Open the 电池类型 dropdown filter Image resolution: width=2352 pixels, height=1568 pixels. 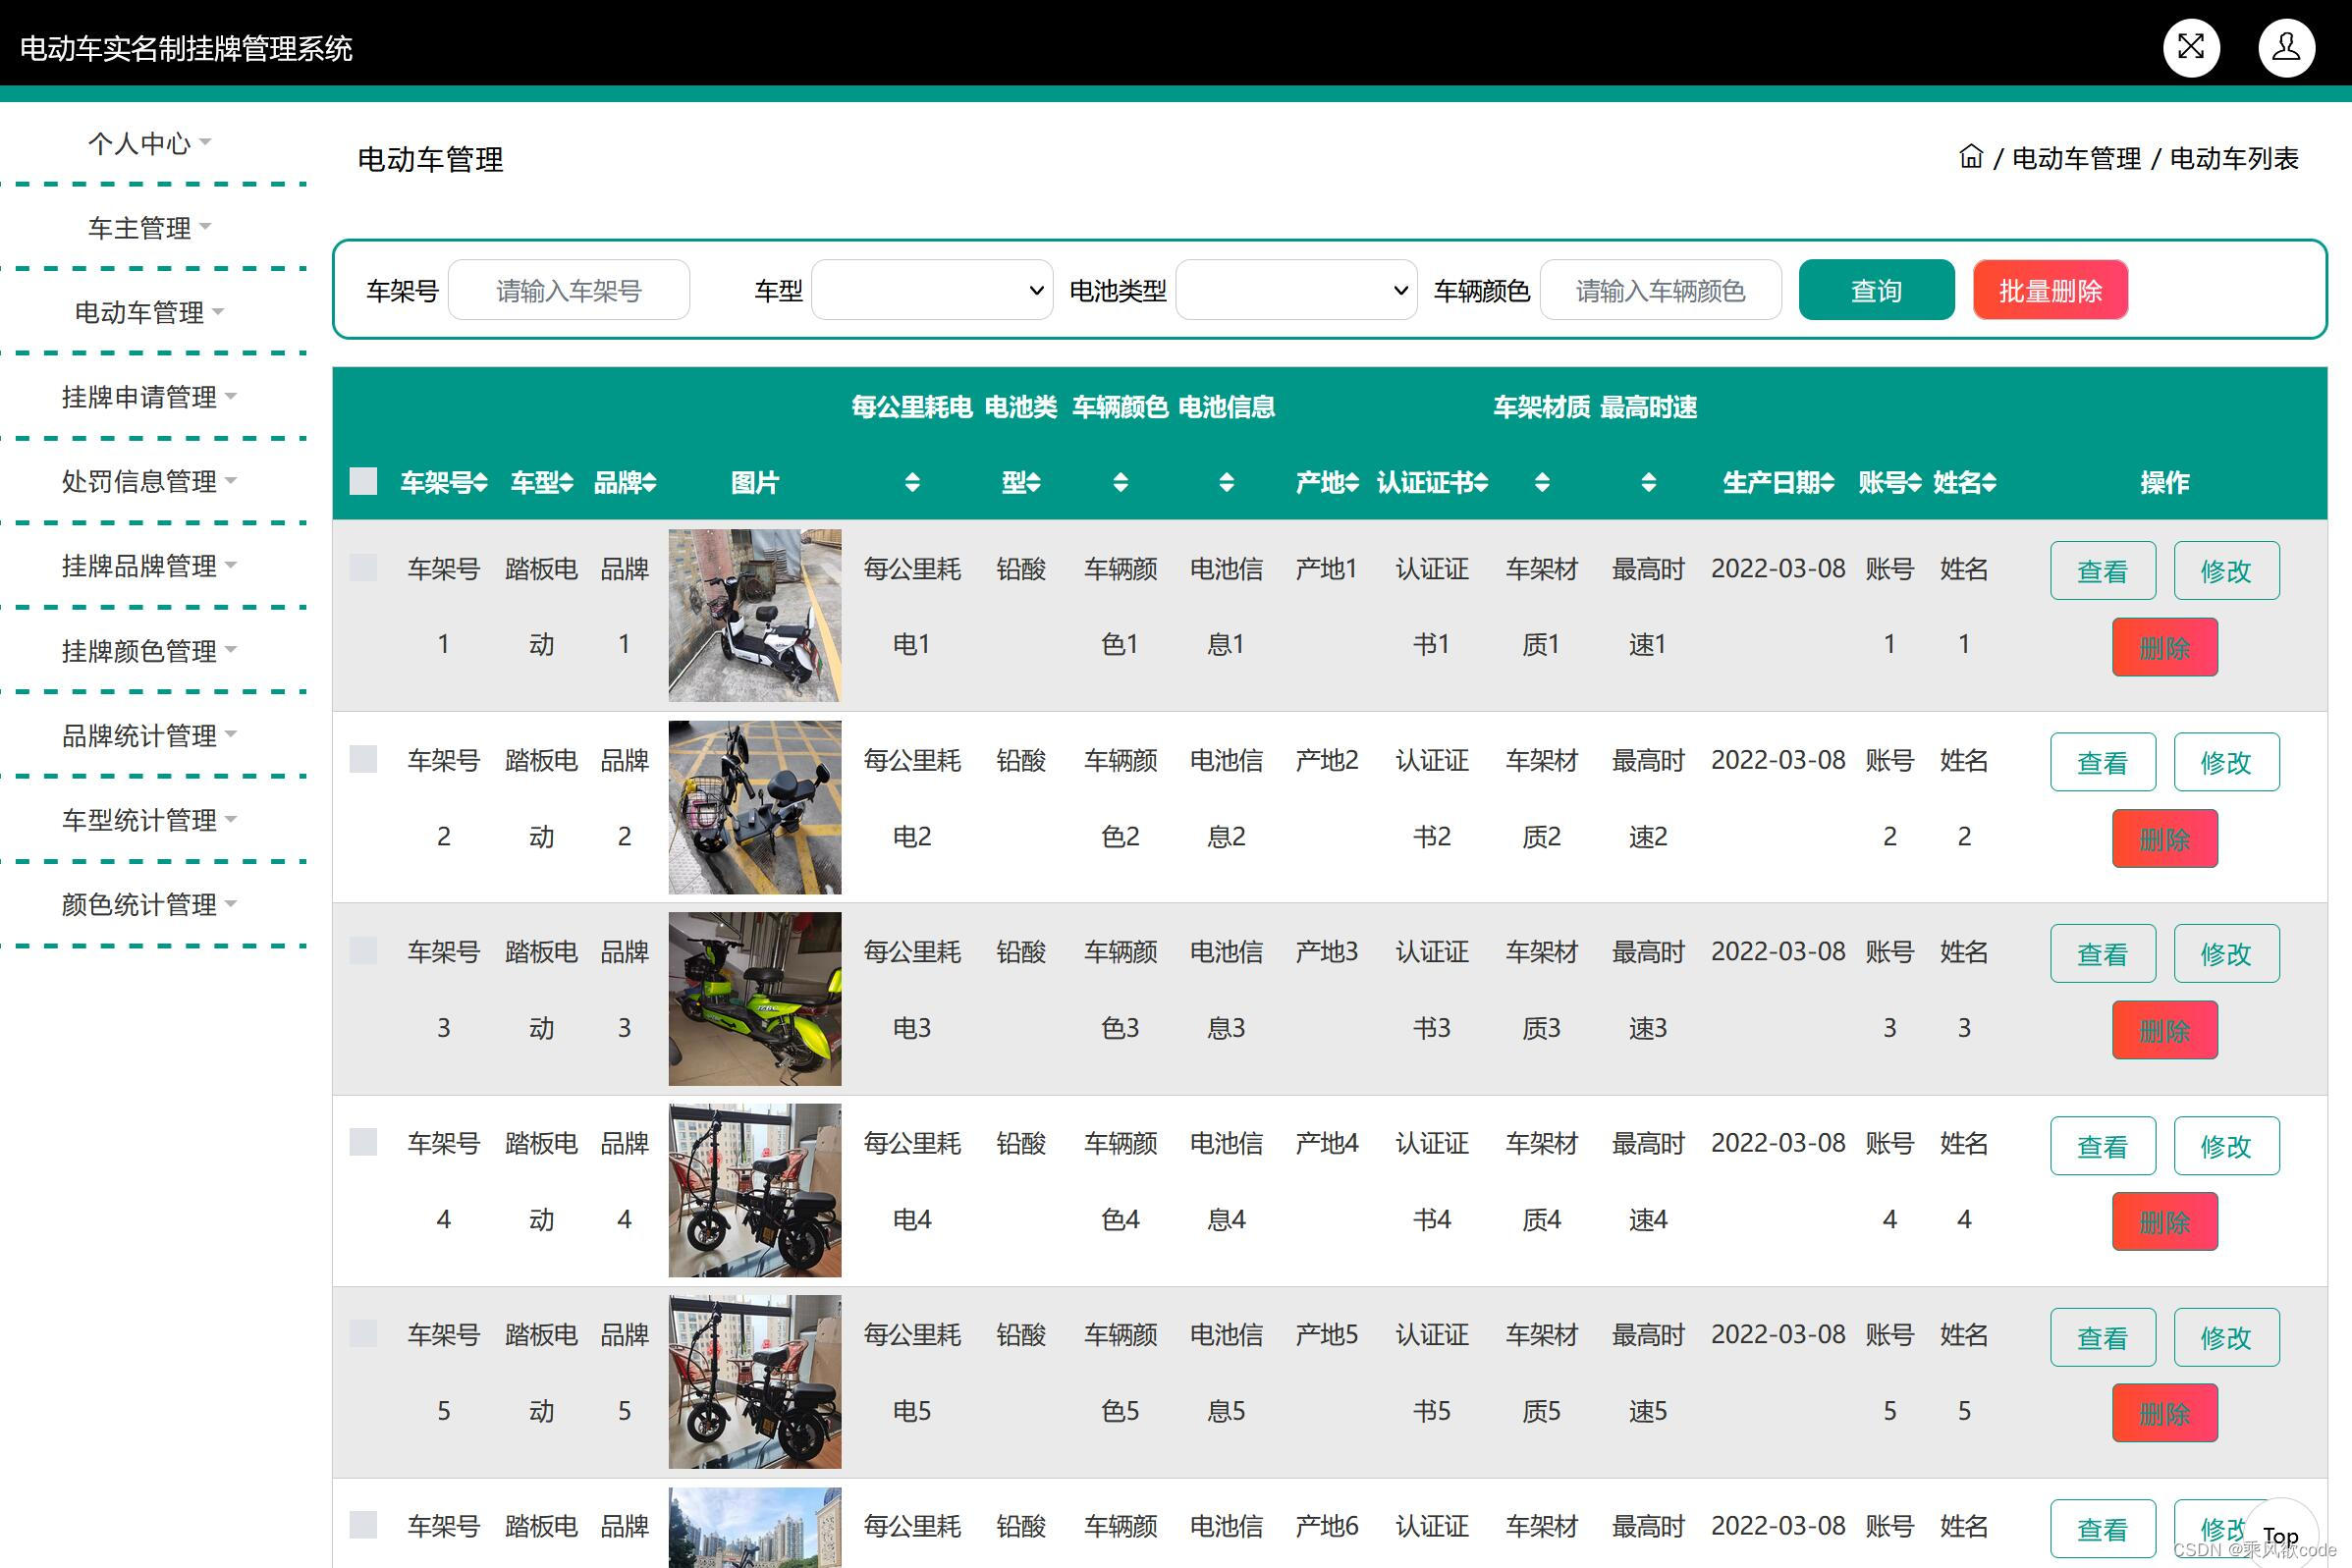pyautogui.click(x=1295, y=290)
